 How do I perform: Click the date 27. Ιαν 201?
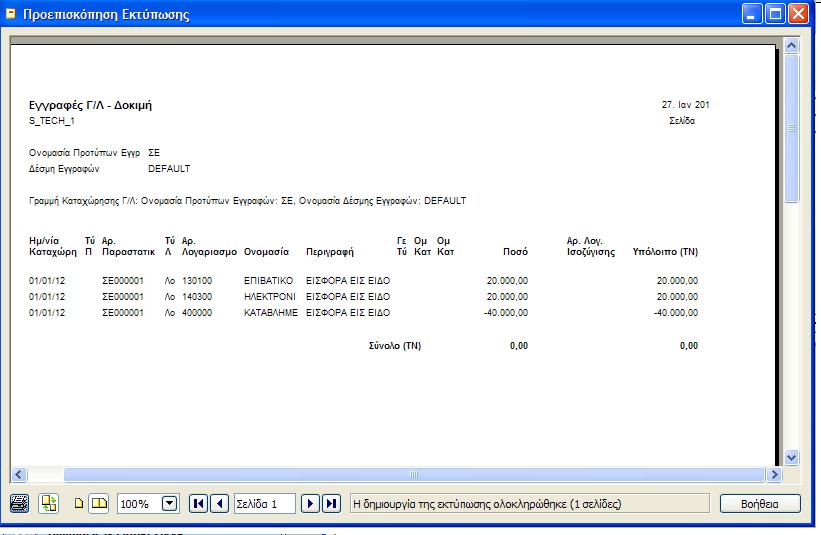click(x=685, y=105)
